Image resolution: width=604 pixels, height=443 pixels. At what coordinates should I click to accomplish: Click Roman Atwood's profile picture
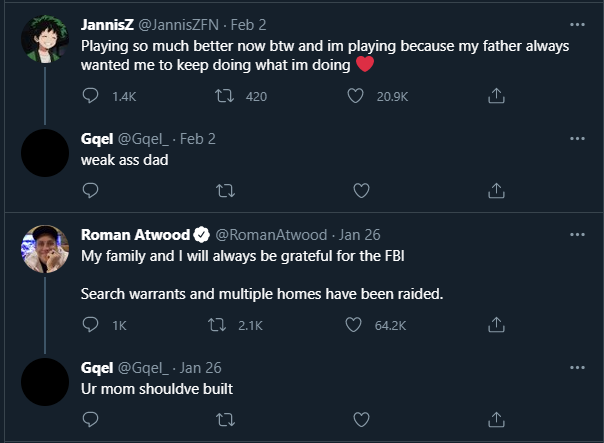click(44, 250)
